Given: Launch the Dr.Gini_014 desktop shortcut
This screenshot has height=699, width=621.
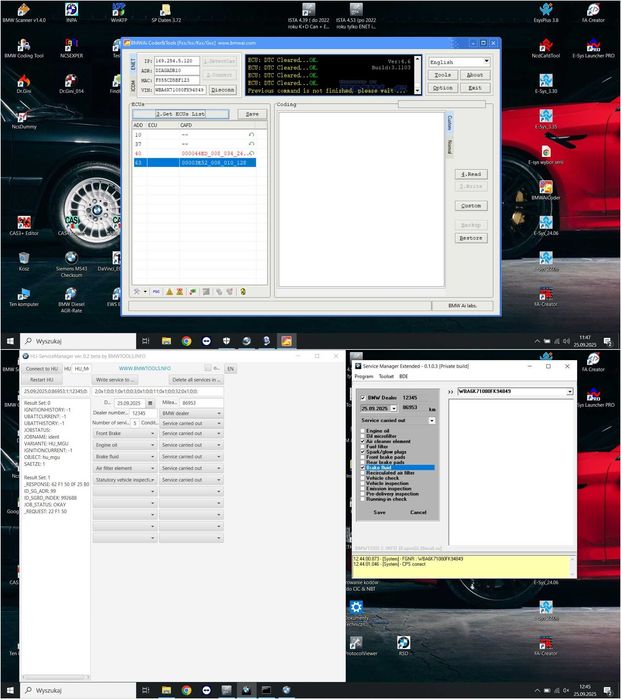Looking at the screenshot, I should coord(71,83).
